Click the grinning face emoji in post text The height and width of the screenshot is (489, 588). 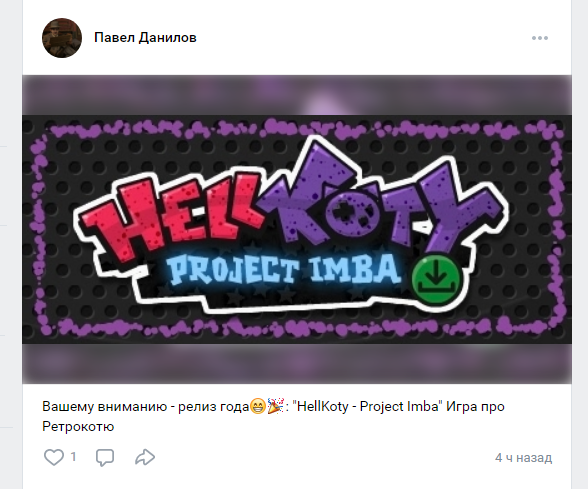pyautogui.click(x=258, y=406)
